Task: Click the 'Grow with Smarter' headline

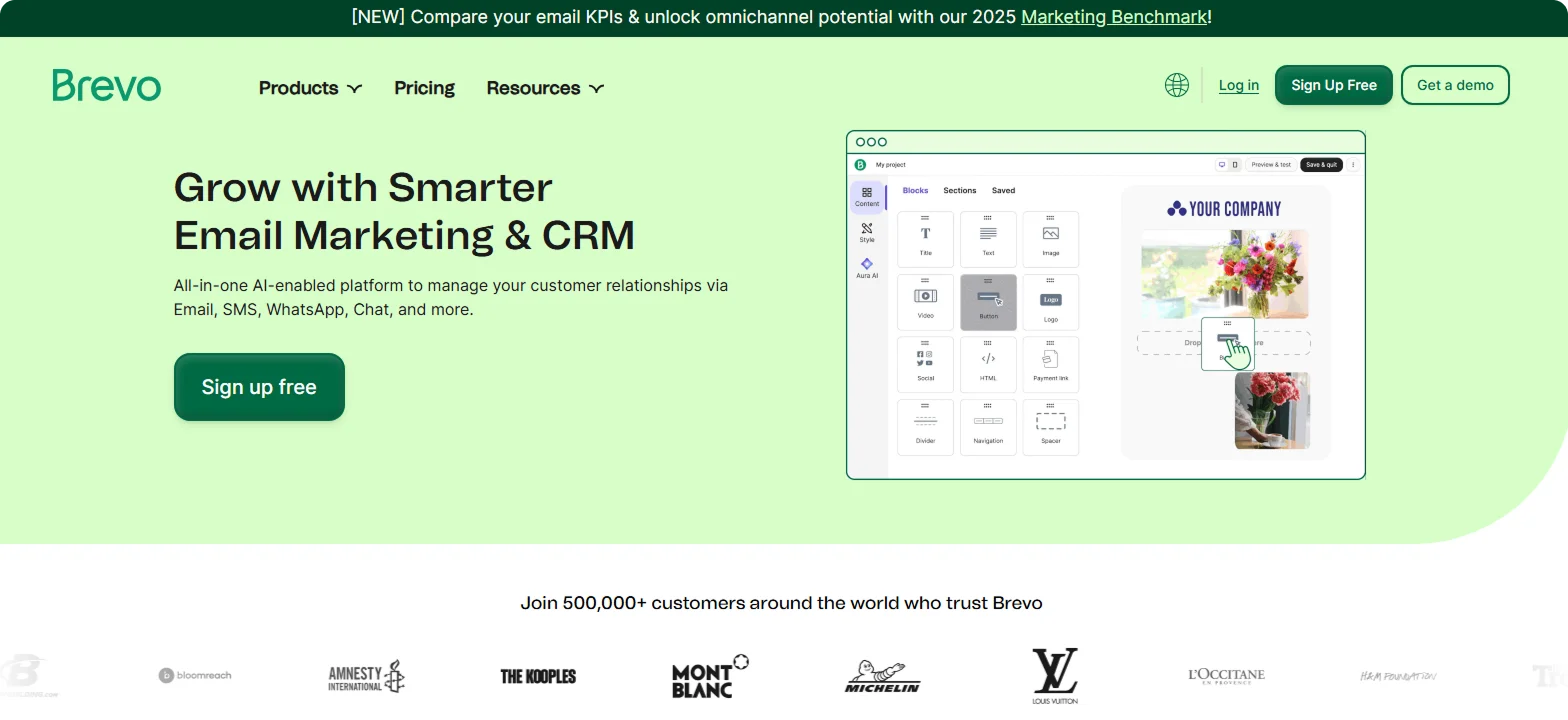Action: point(363,187)
